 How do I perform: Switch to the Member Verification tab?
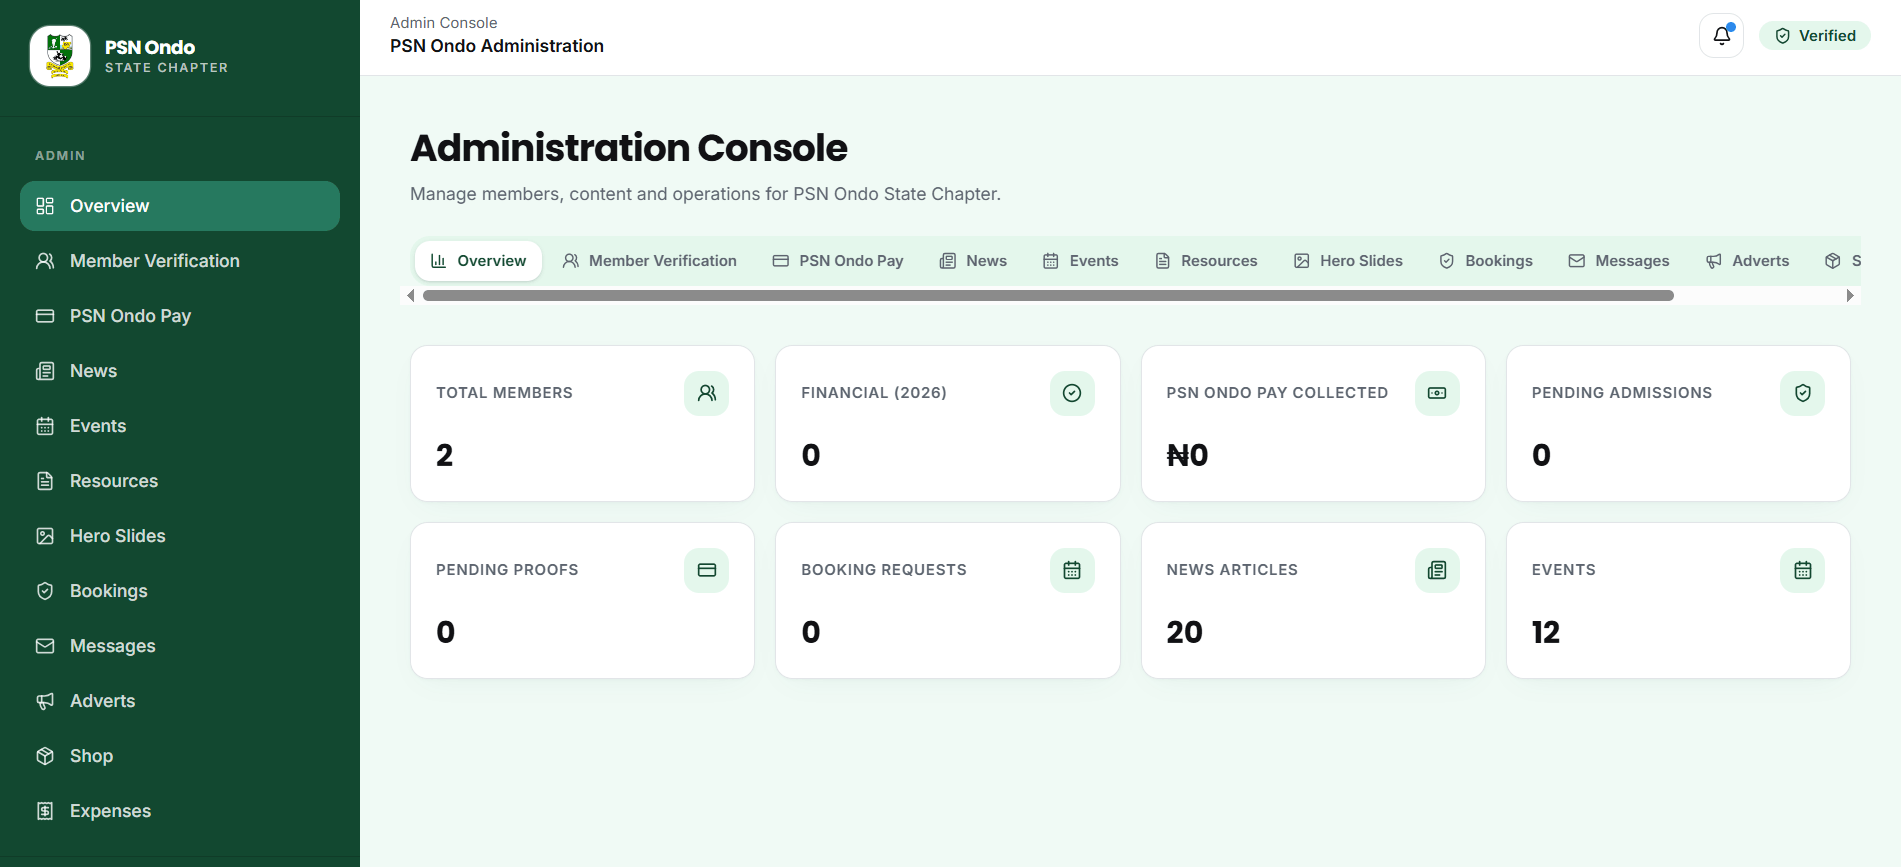click(649, 261)
